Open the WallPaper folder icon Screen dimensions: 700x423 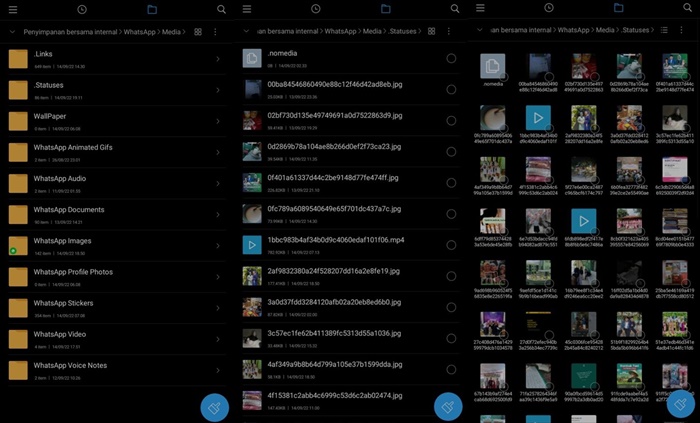pos(18,121)
